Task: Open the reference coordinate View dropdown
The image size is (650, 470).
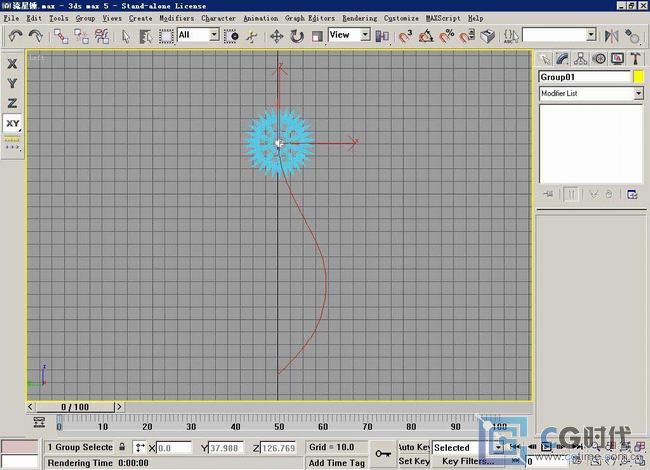Action: click(365, 34)
